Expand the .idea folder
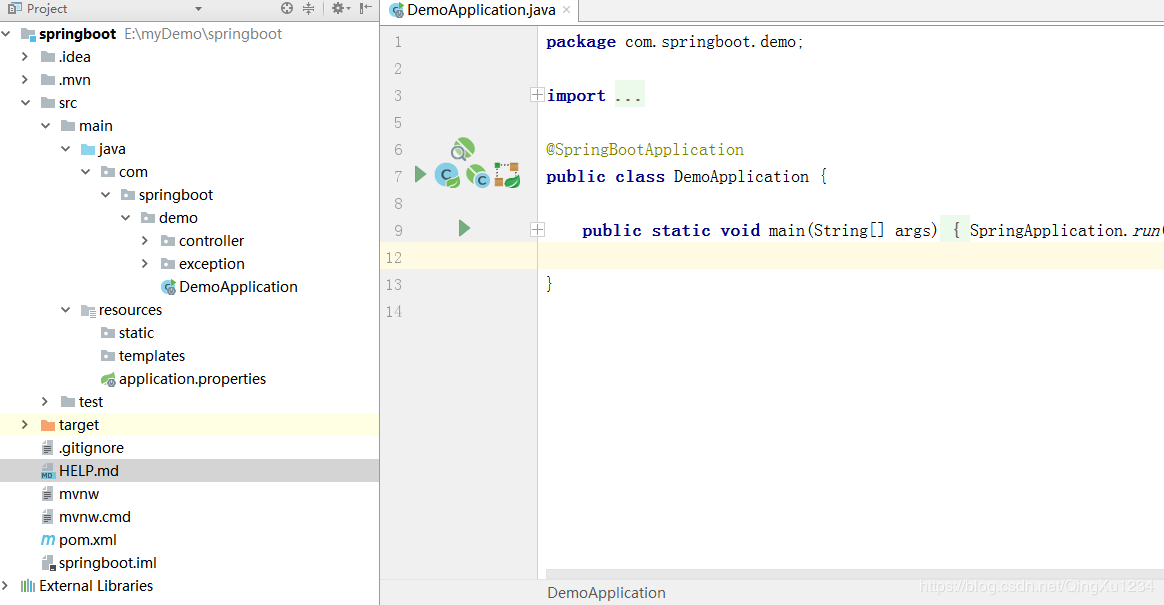 (25, 56)
